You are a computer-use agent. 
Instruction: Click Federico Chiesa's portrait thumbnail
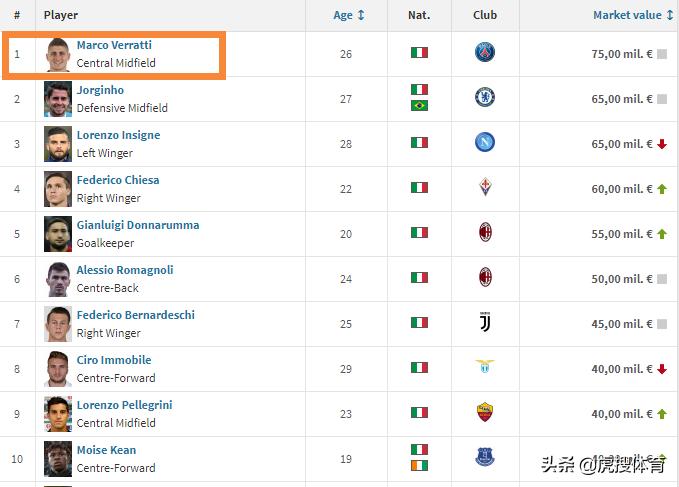point(58,188)
